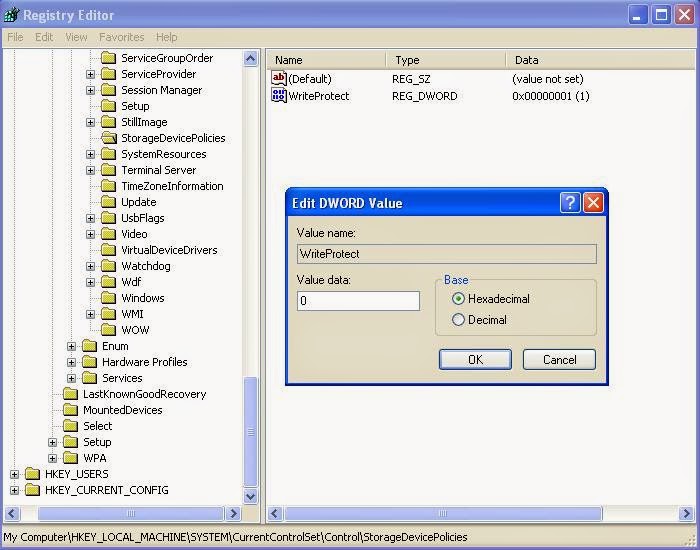Click the ServiceGroupOrder folder icon
Image resolution: width=700 pixels, height=550 pixels.
(x=108, y=58)
